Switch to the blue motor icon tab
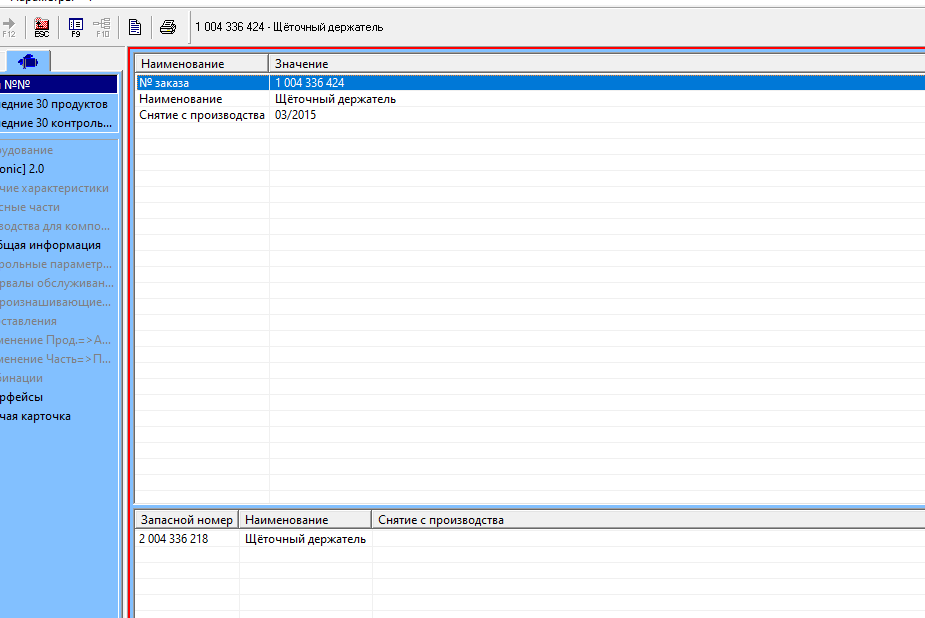 pos(28,61)
